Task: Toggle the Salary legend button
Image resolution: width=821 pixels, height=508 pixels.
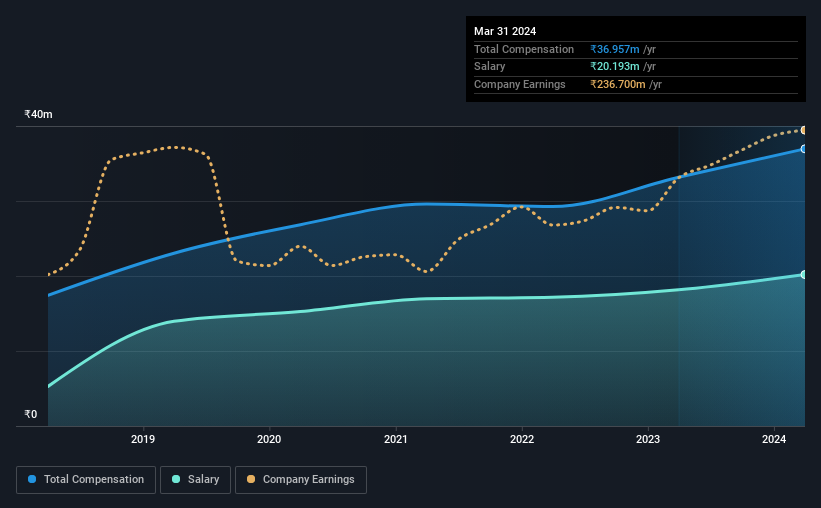Action: pos(195,480)
